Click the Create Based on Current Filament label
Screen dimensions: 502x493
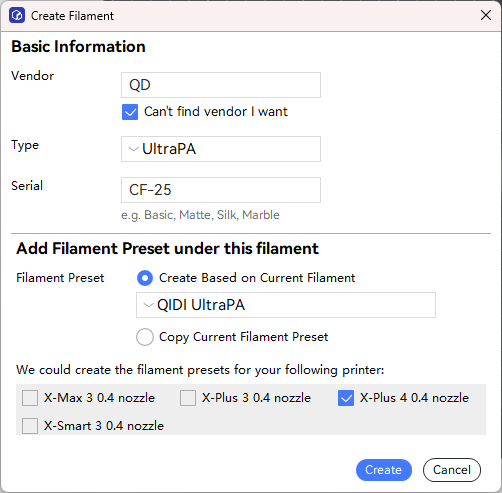[257, 278]
